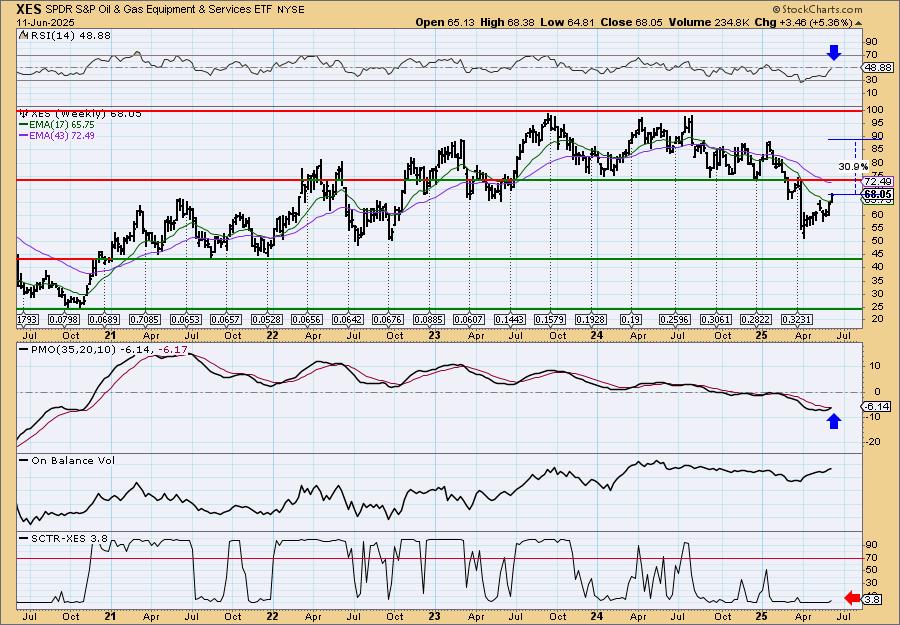Click the SCTR-XES 3.8 panel label
900x625 pixels.
coord(69,538)
